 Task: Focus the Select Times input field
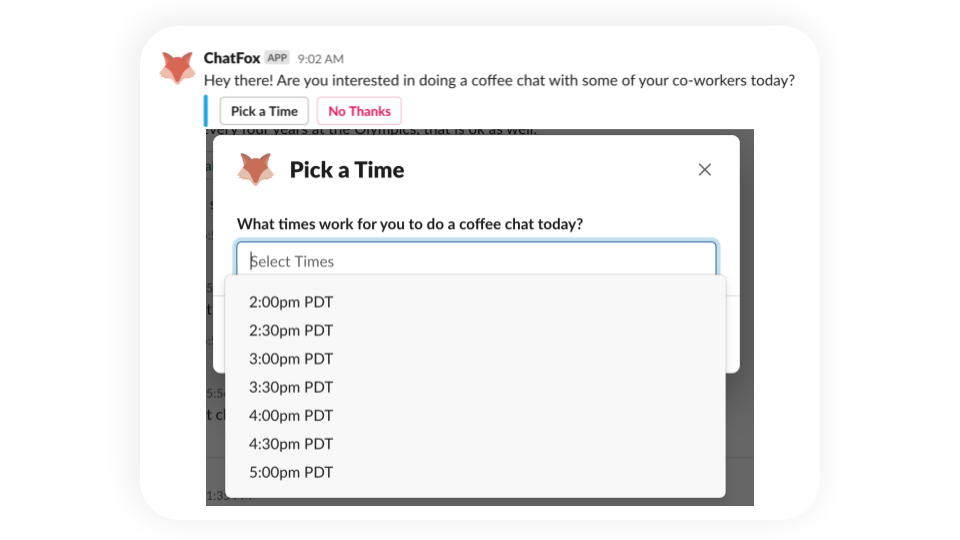coord(476,261)
